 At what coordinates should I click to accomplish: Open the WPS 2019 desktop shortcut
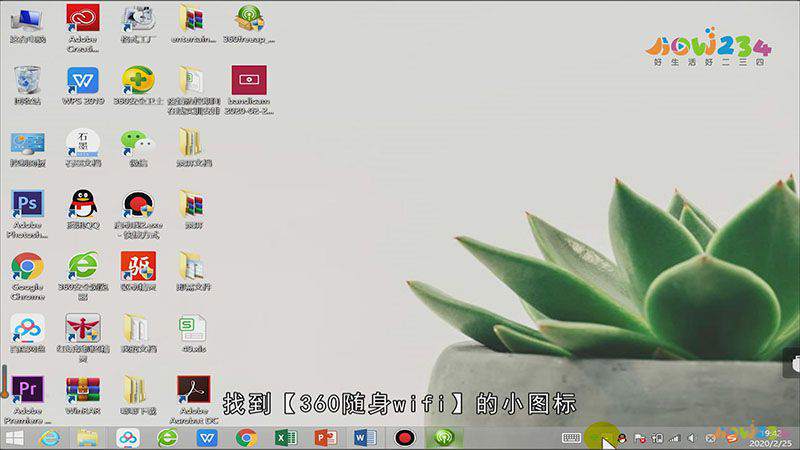point(83,86)
